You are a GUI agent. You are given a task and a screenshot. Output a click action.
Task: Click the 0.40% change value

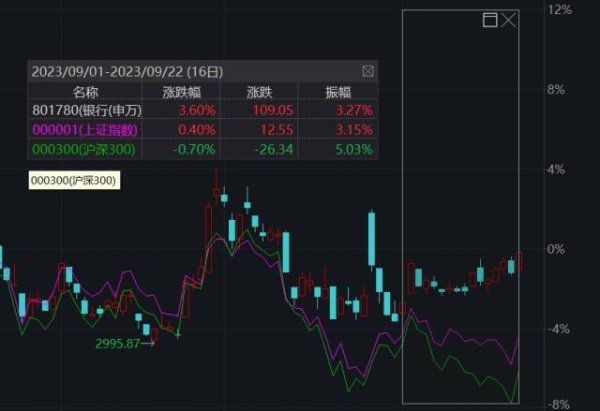pyautogui.click(x=197, y=130)
